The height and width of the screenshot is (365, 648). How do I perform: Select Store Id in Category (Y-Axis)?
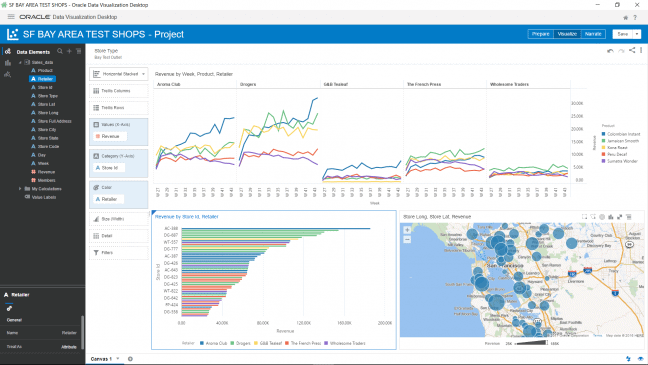tap(109, 168)
